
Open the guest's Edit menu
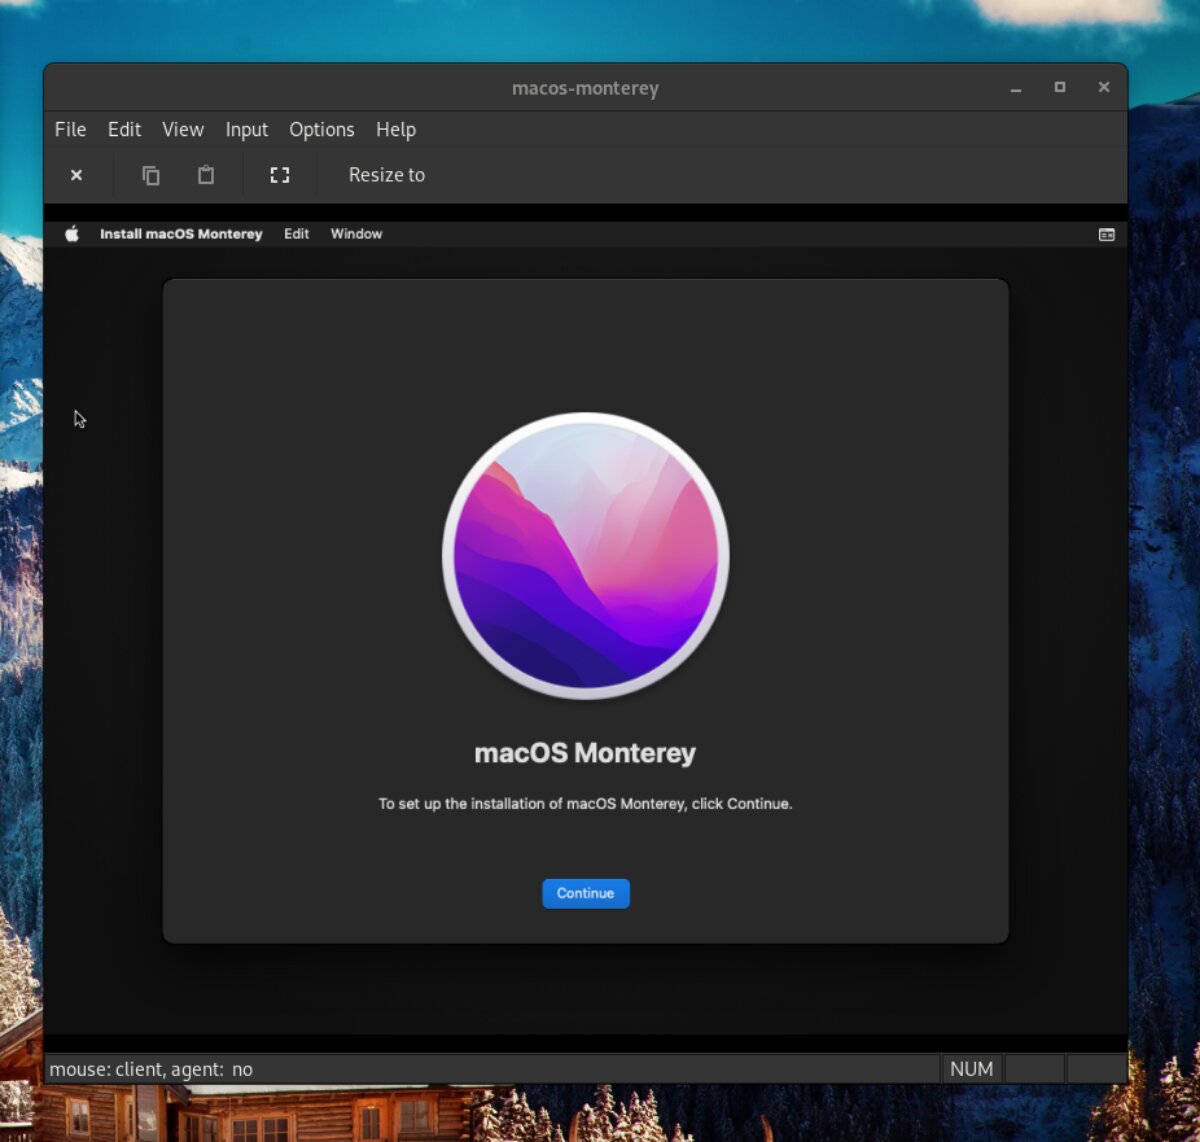click(x=296, y=234)
